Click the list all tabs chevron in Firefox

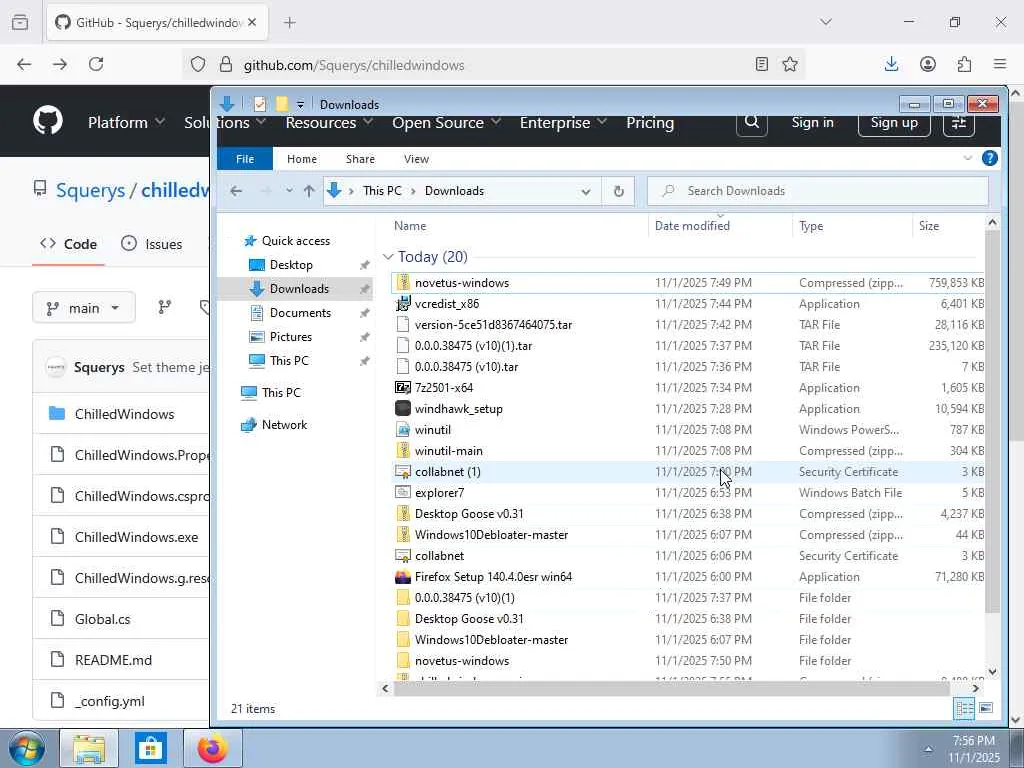point(826,22)
